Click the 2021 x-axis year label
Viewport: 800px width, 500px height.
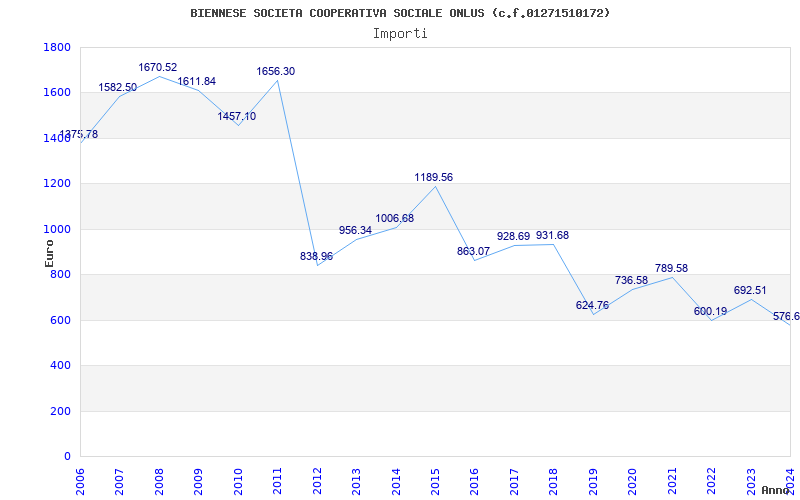pos(672,482)
